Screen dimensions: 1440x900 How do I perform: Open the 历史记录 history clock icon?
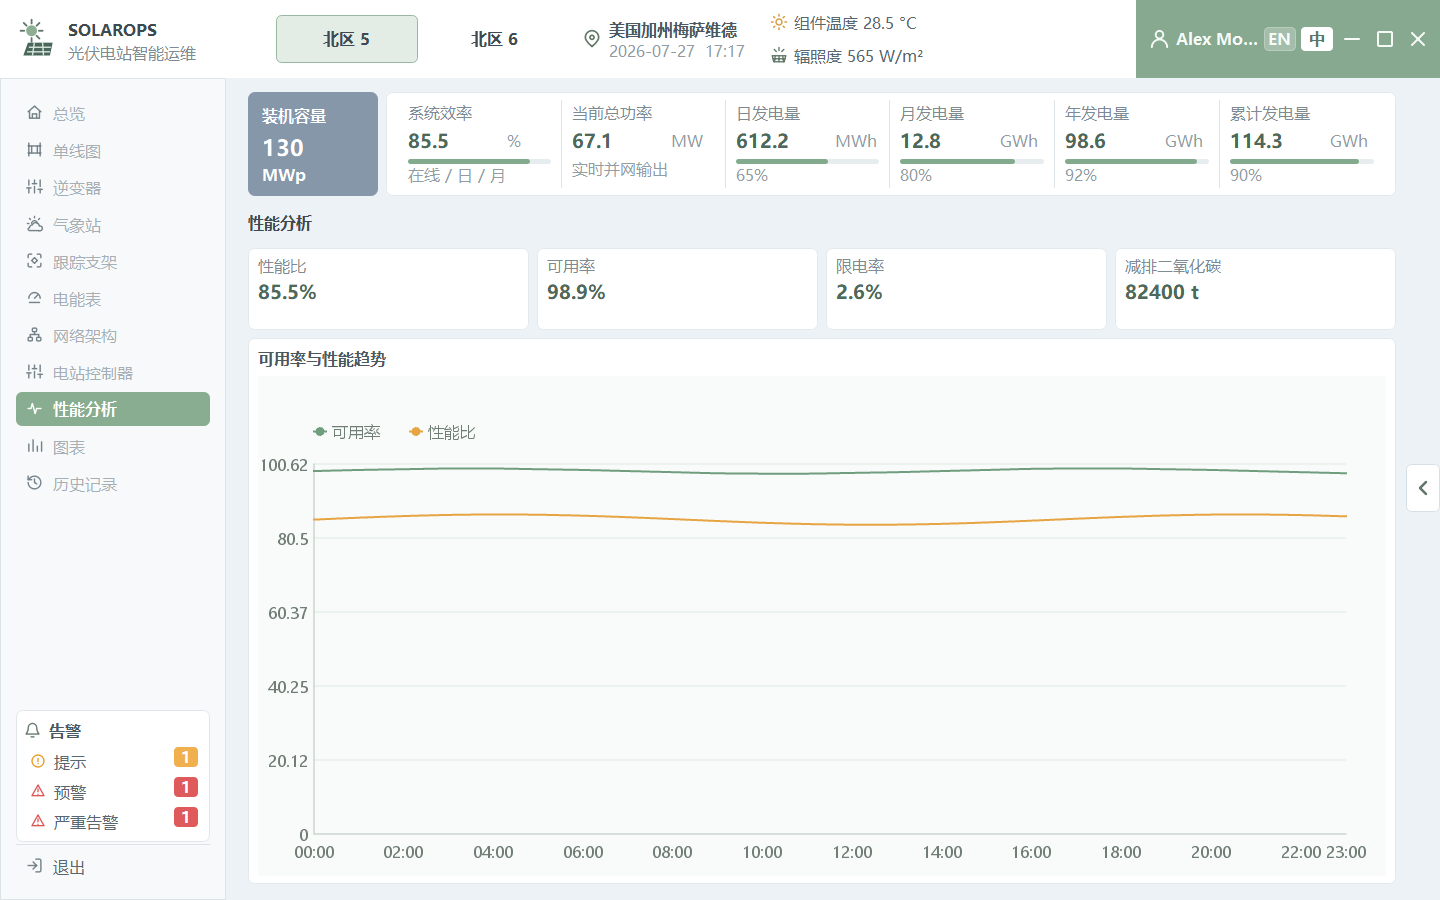pos(34,483)
